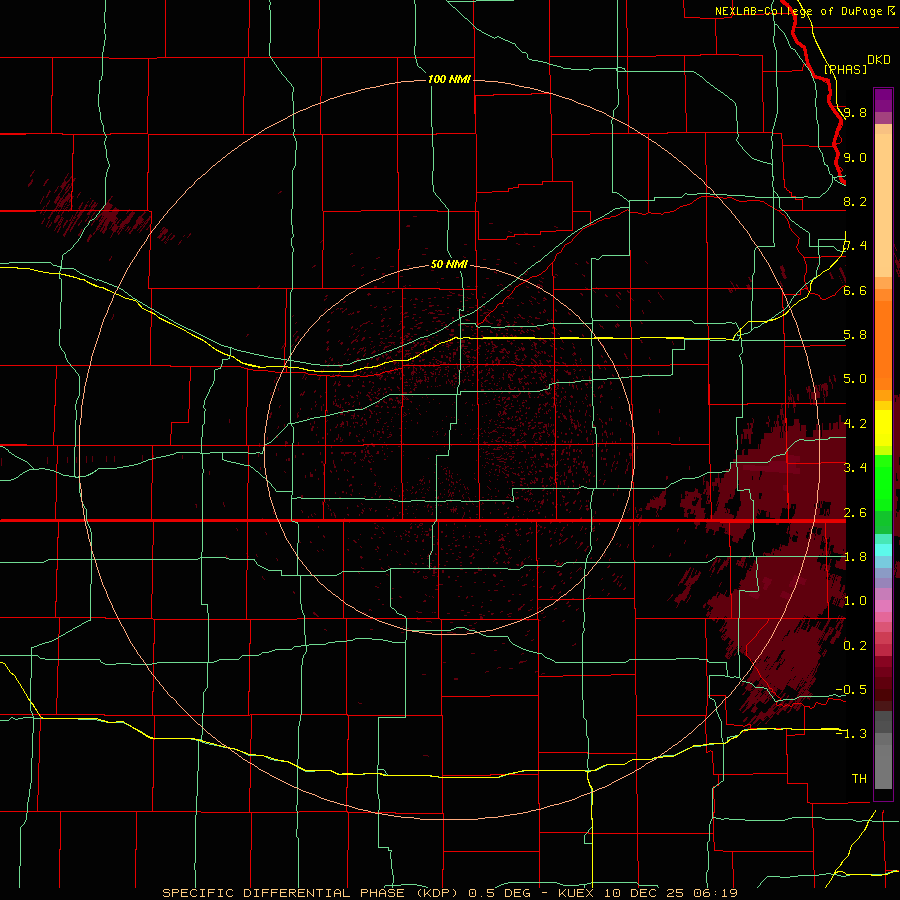
Task: Click the 9.0 value on the color scale
Action: coord(855,157)
